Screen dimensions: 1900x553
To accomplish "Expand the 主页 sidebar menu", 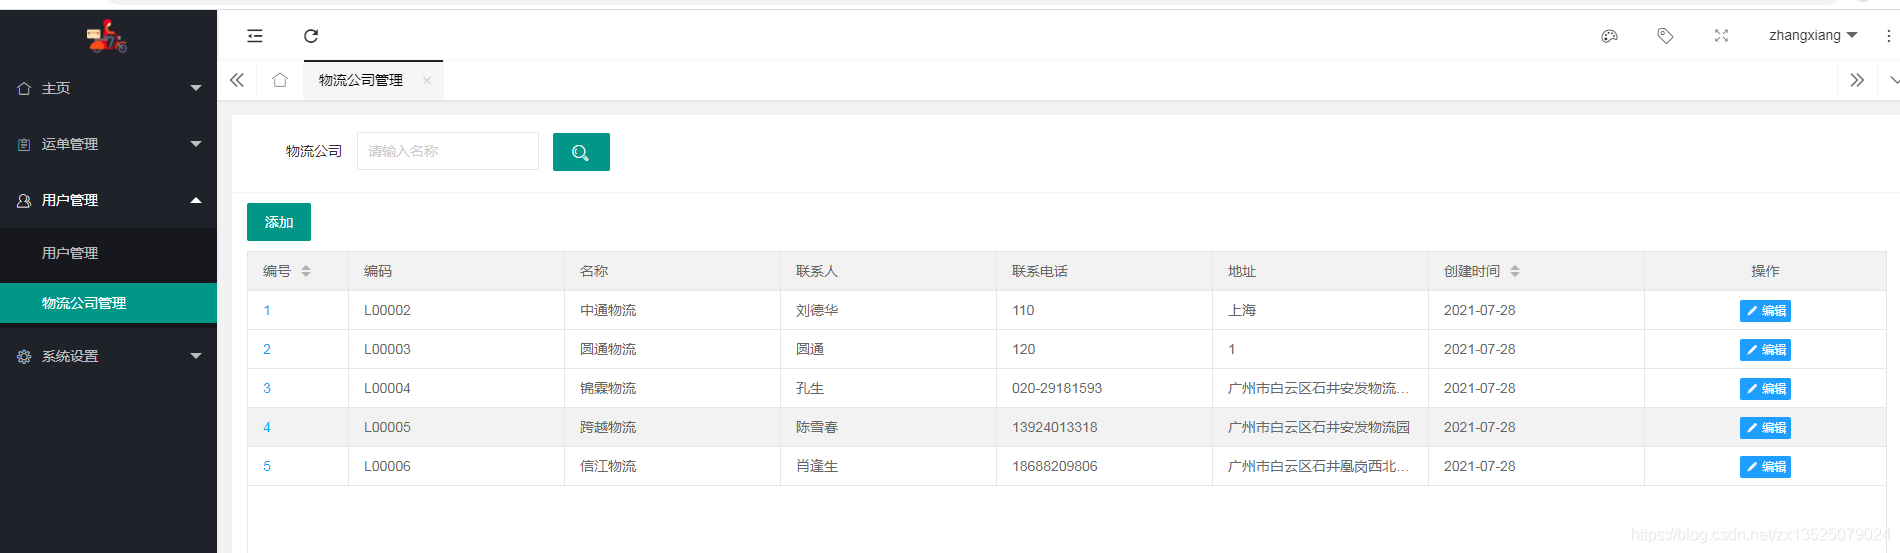I will (196, 88).
